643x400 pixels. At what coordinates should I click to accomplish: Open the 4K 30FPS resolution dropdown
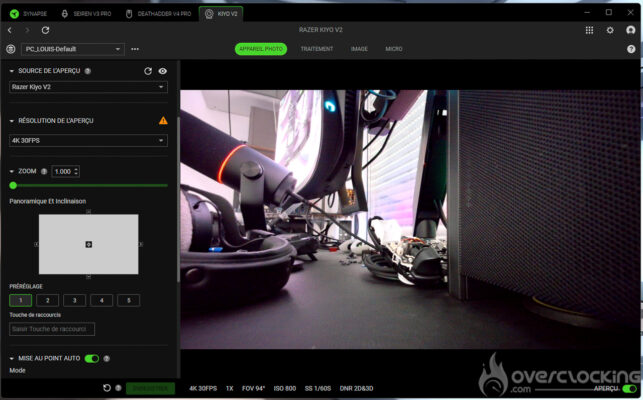pyautogui.click(x=88, y=140)
